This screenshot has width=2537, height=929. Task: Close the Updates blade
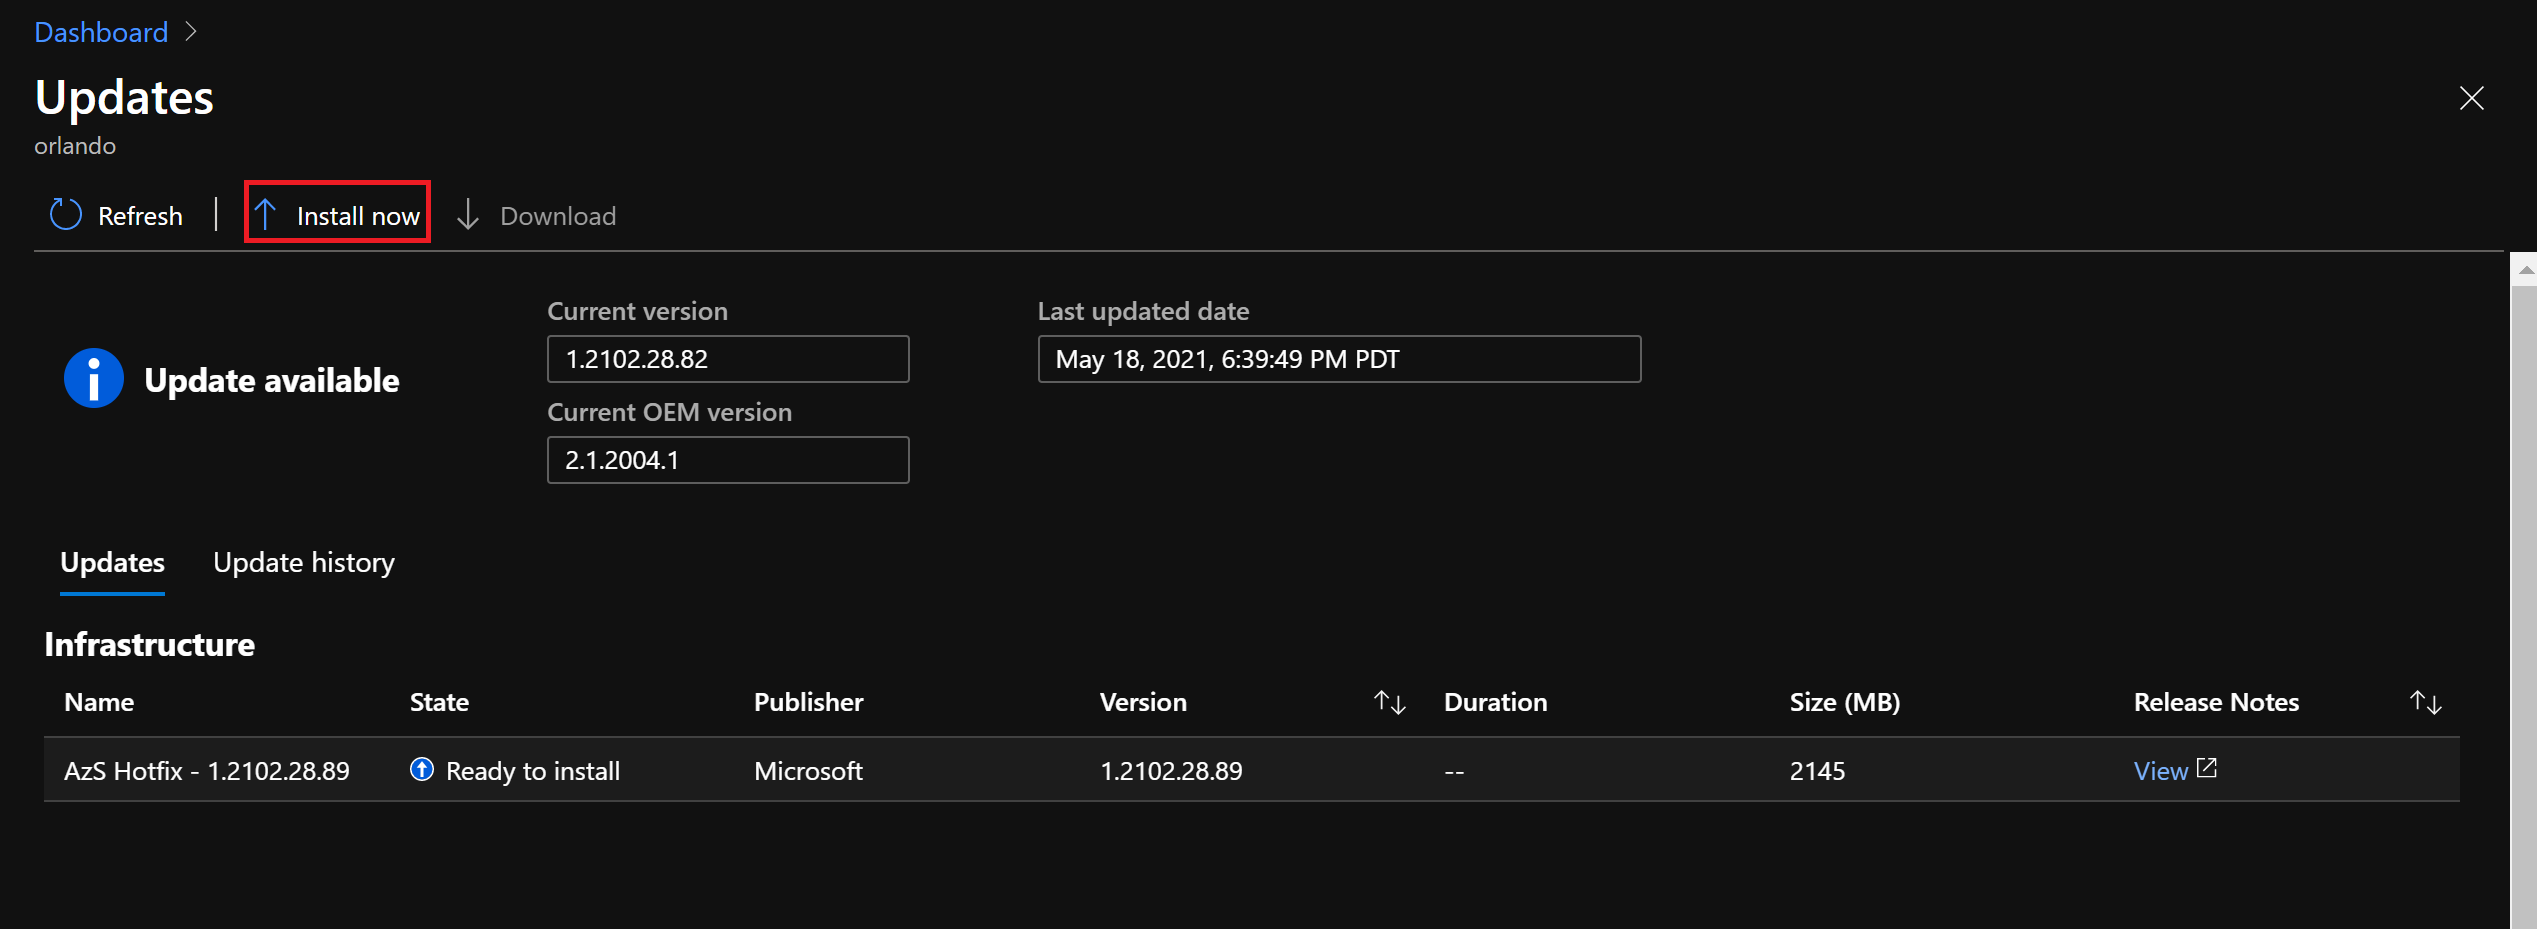(x=2471, y=98)
